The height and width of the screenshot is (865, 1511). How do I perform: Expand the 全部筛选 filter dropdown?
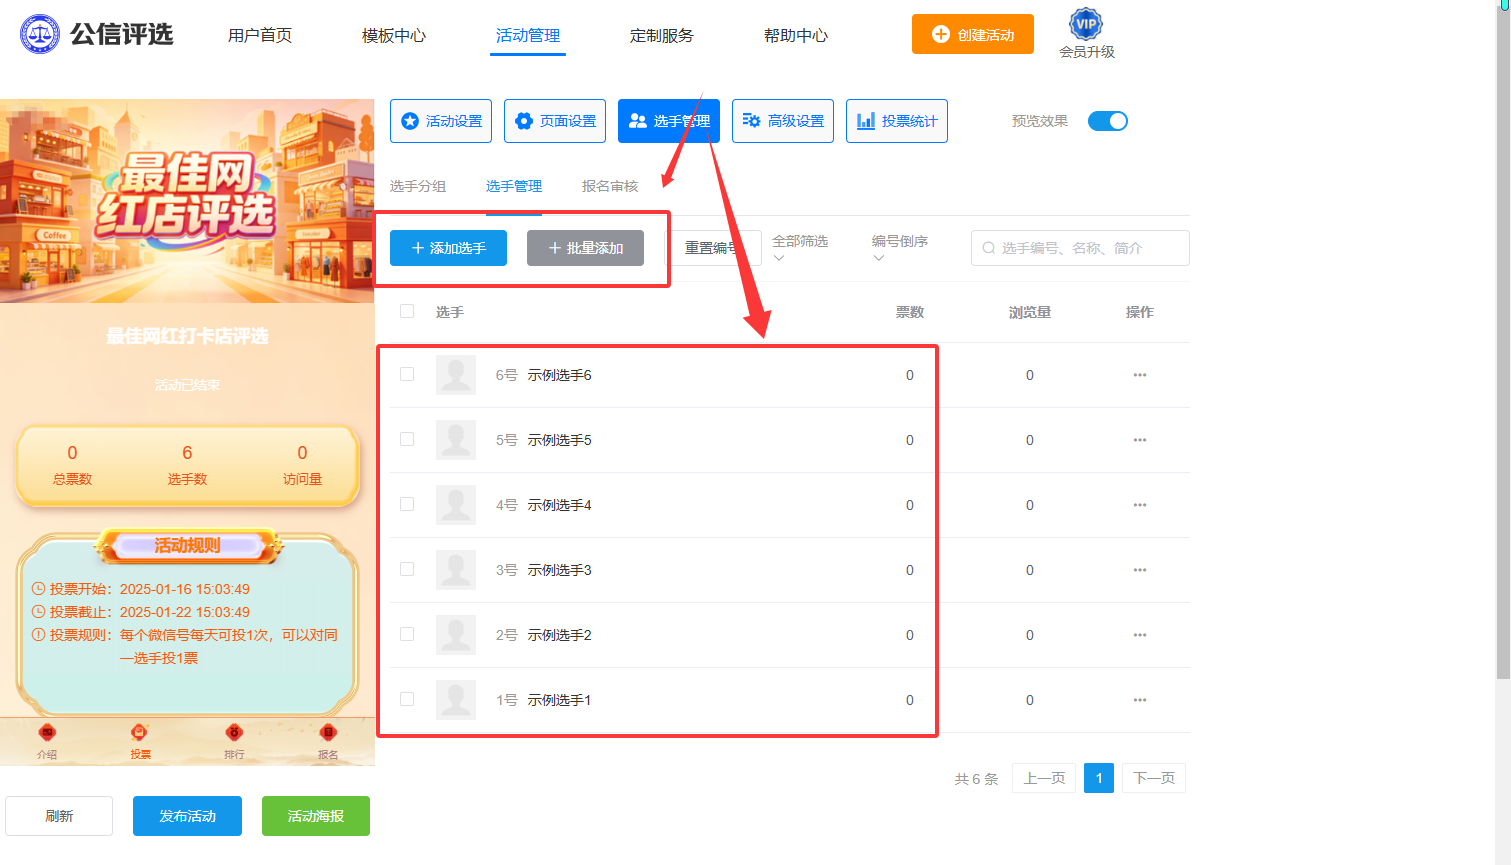(800, 247)
